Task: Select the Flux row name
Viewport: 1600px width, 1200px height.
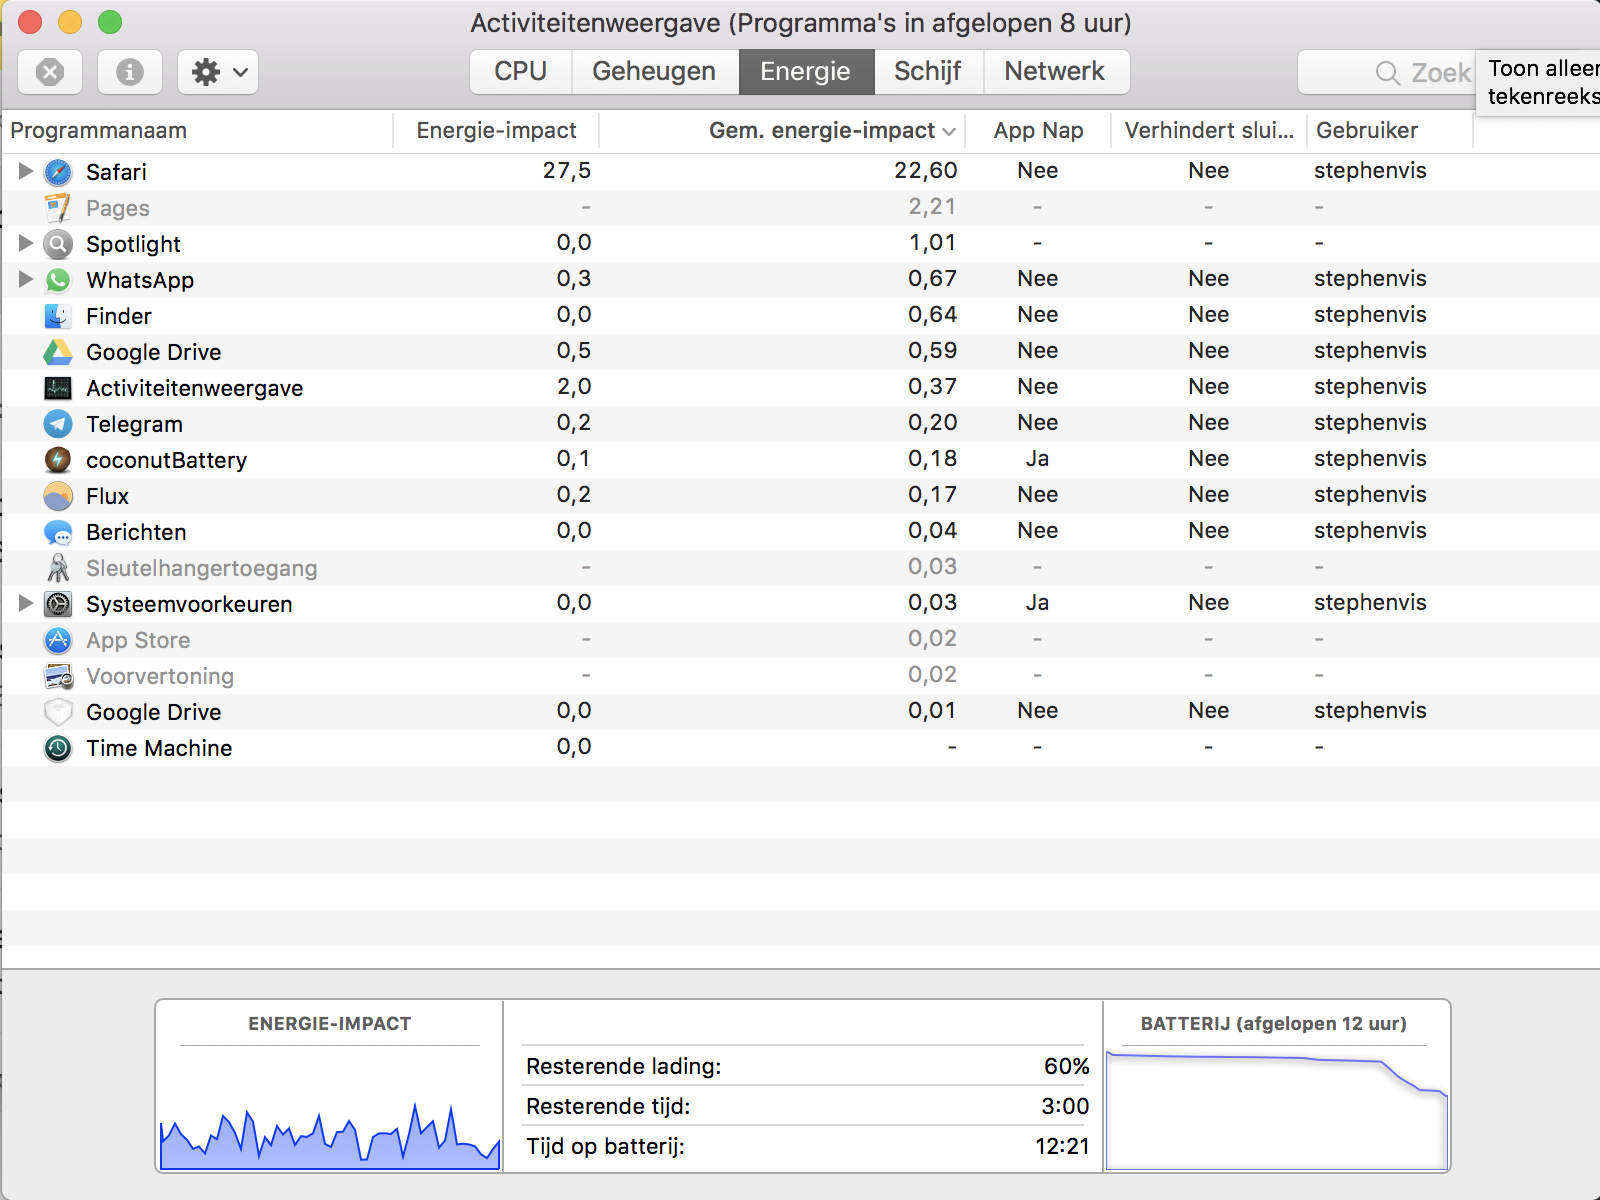Action: 107,496
